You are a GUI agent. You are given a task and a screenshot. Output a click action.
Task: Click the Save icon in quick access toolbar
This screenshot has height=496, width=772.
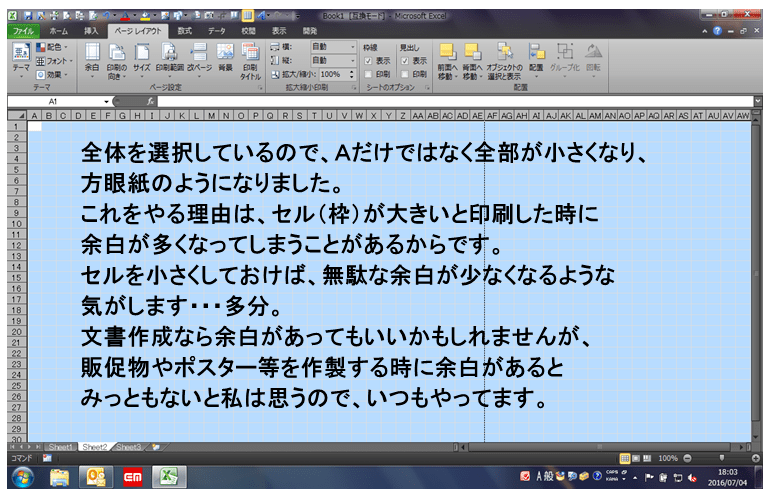pos(28,16)
